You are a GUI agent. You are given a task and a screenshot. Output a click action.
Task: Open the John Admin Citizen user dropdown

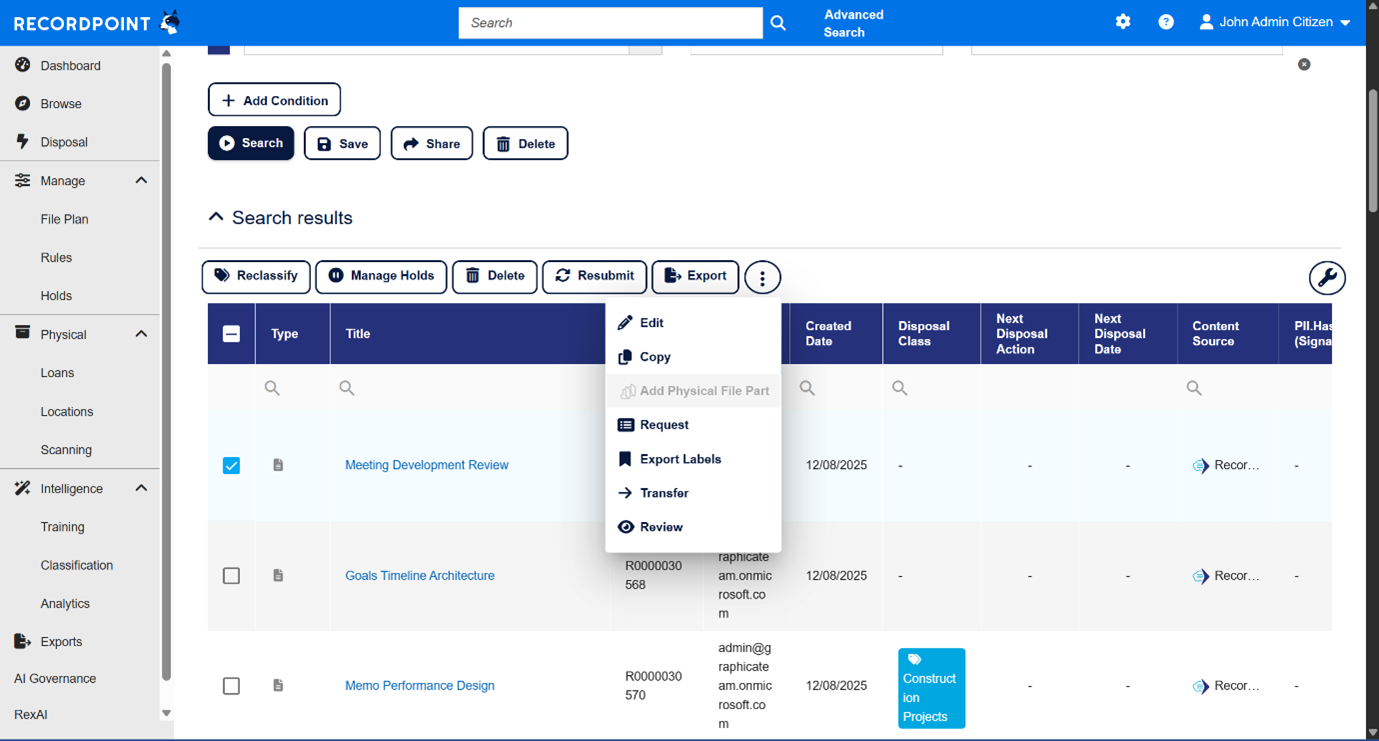click(1275, 22)
